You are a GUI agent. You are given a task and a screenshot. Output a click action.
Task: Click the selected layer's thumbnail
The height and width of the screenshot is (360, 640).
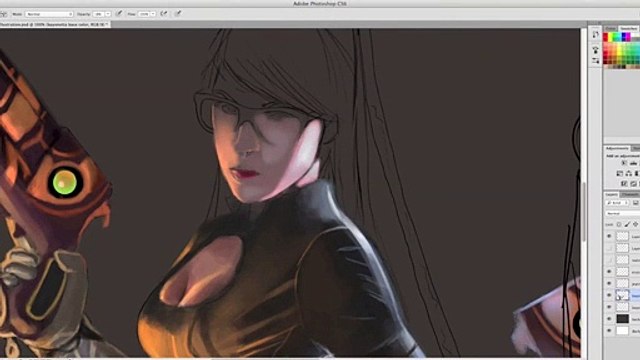pyautogui.click(x=622, y=295)
